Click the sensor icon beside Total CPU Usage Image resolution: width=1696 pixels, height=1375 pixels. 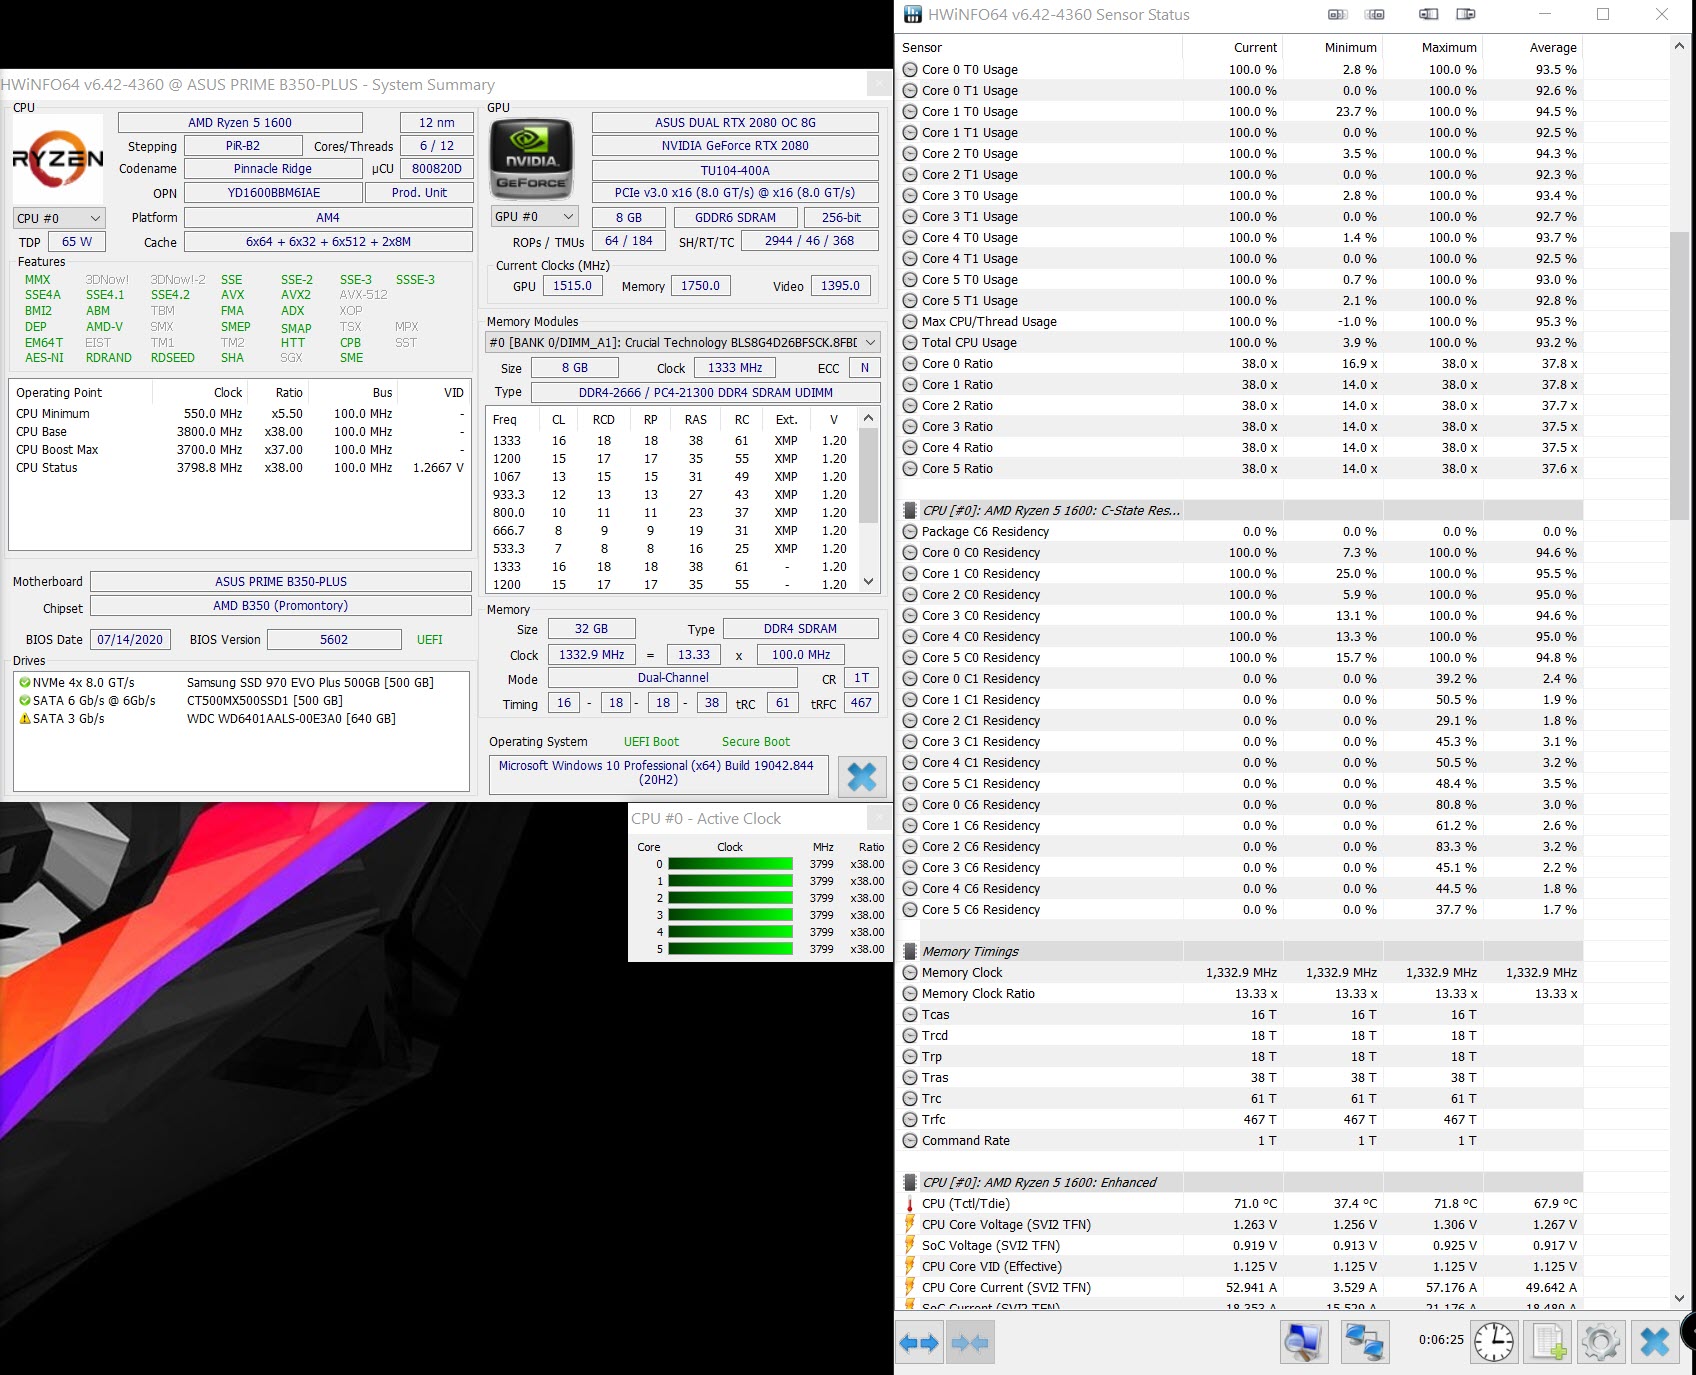pyautogui.click(x=910, y=343)
